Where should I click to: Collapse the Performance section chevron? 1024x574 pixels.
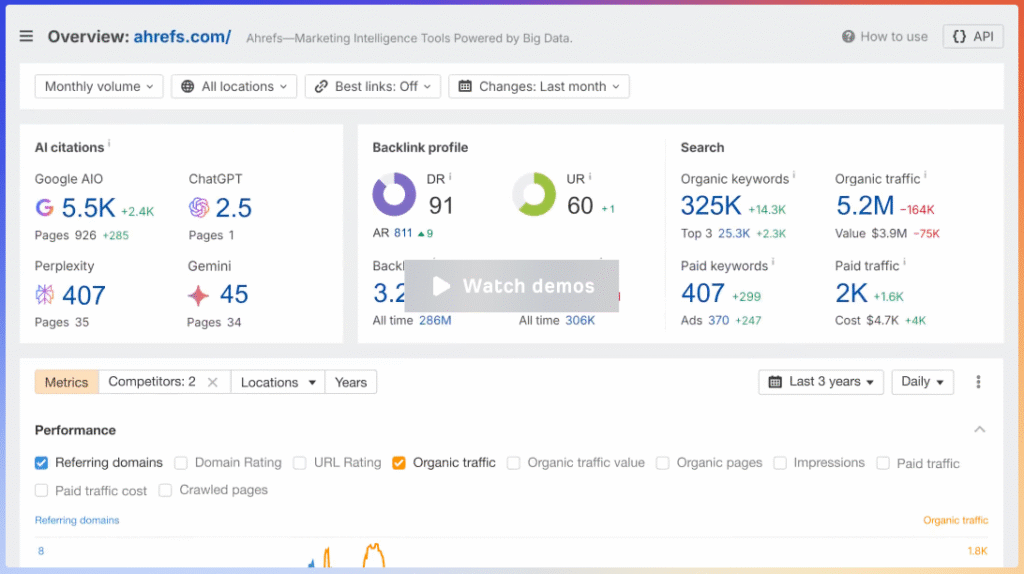[x=980, y=430]
